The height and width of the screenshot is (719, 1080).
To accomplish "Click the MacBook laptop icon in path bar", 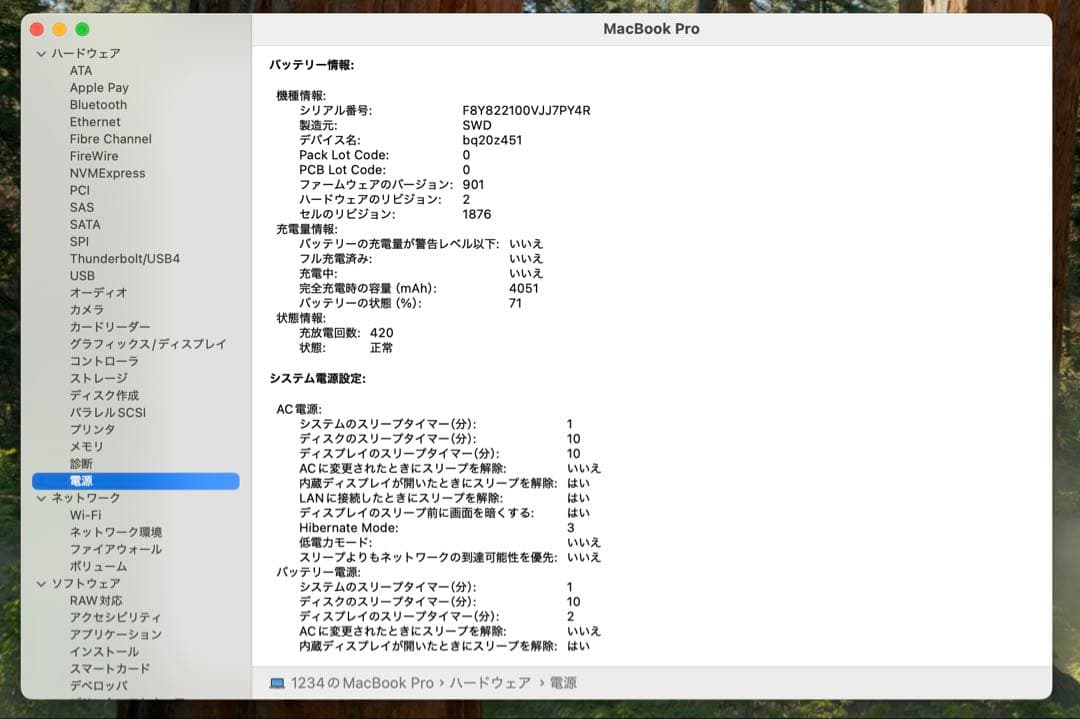I will [277, 683].
